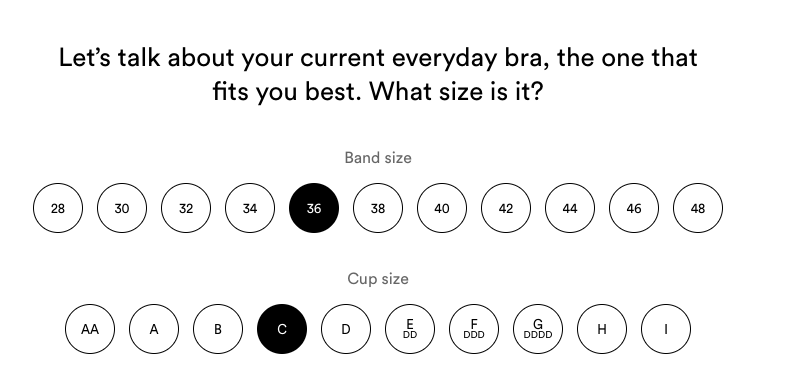This screenshot has width=795, height=392.
Task: Choose band size 38
Action: (378, 208)
